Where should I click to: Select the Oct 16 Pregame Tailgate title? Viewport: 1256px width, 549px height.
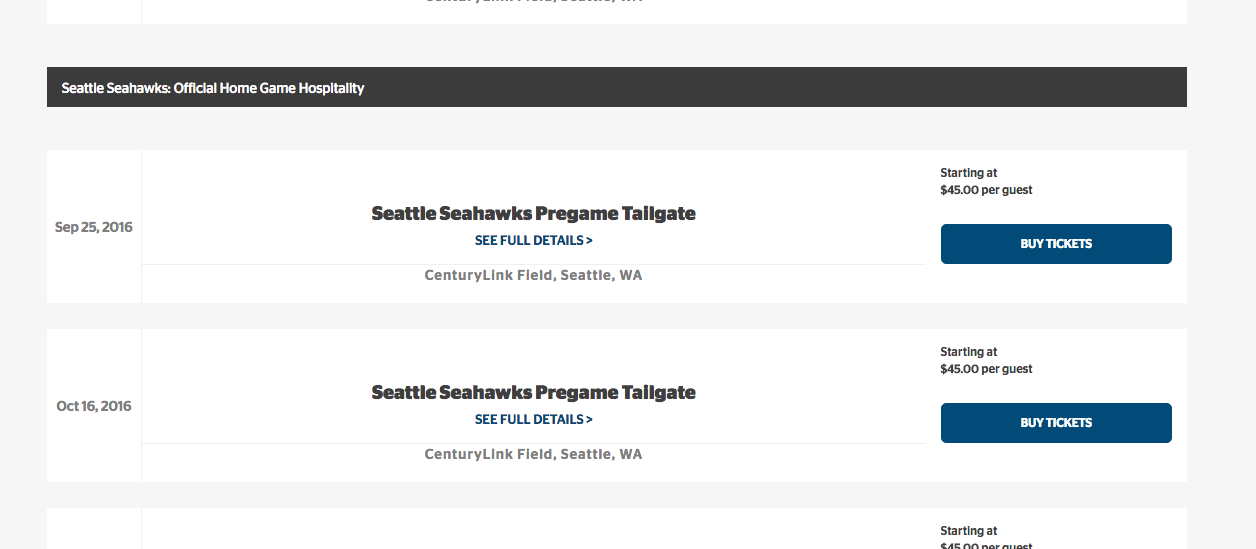coord(534,392)
